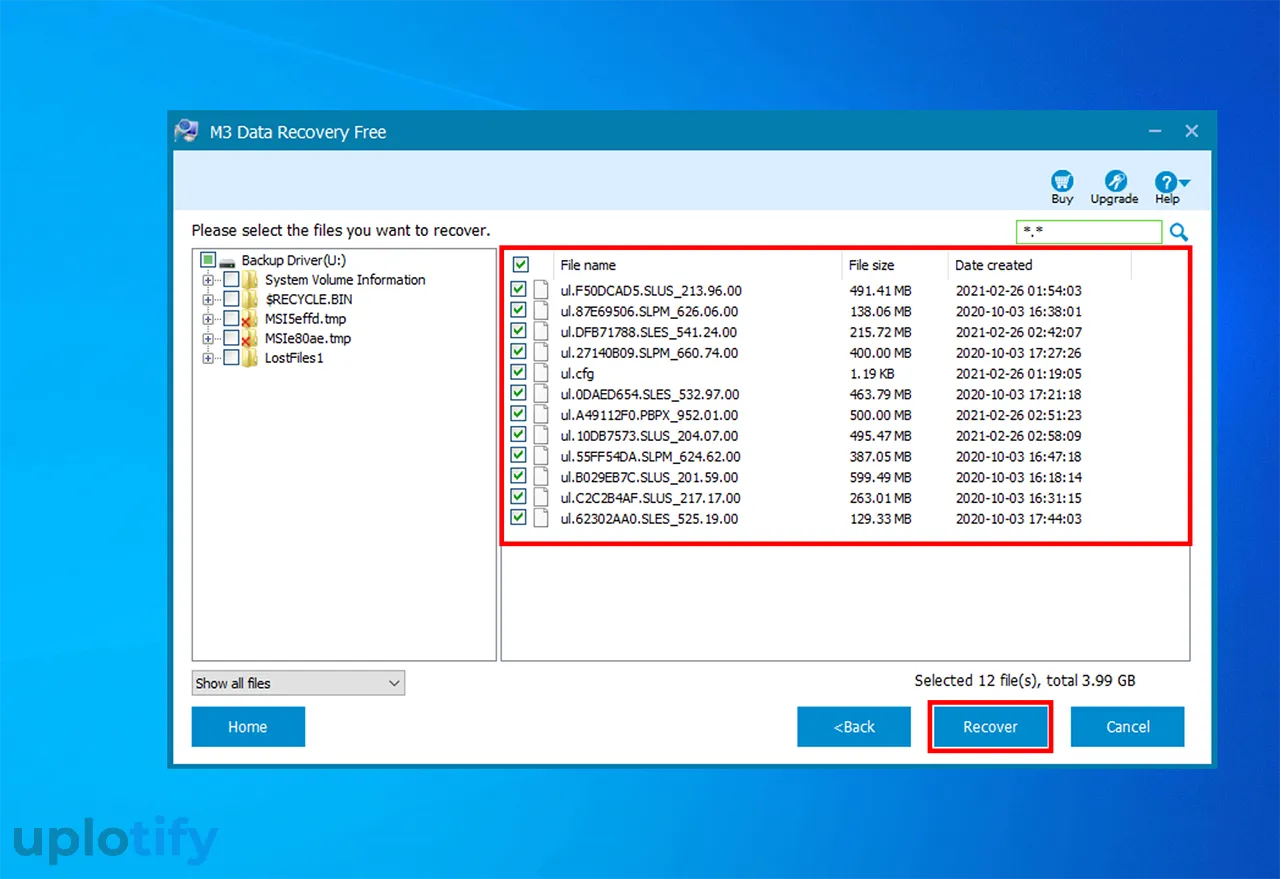Expand the MSI5effd.tmp tree node
This screenshot has height=879, width=1280.
[208, 319]
